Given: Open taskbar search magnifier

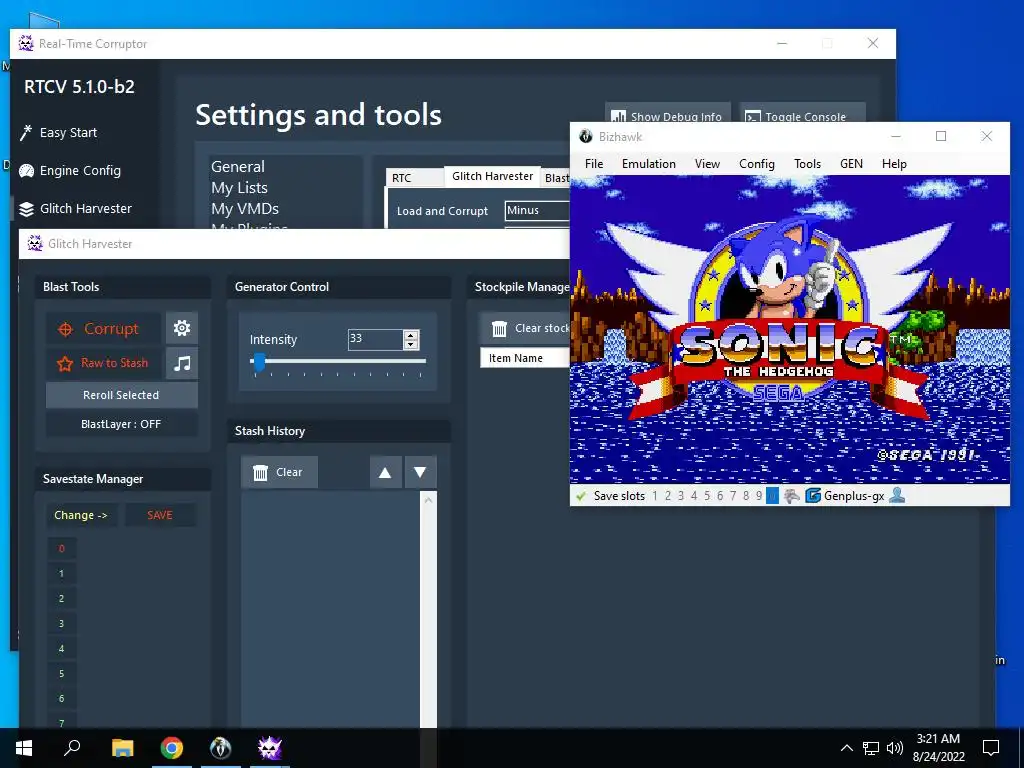Looking at the screenshot, I should (72, 748).
